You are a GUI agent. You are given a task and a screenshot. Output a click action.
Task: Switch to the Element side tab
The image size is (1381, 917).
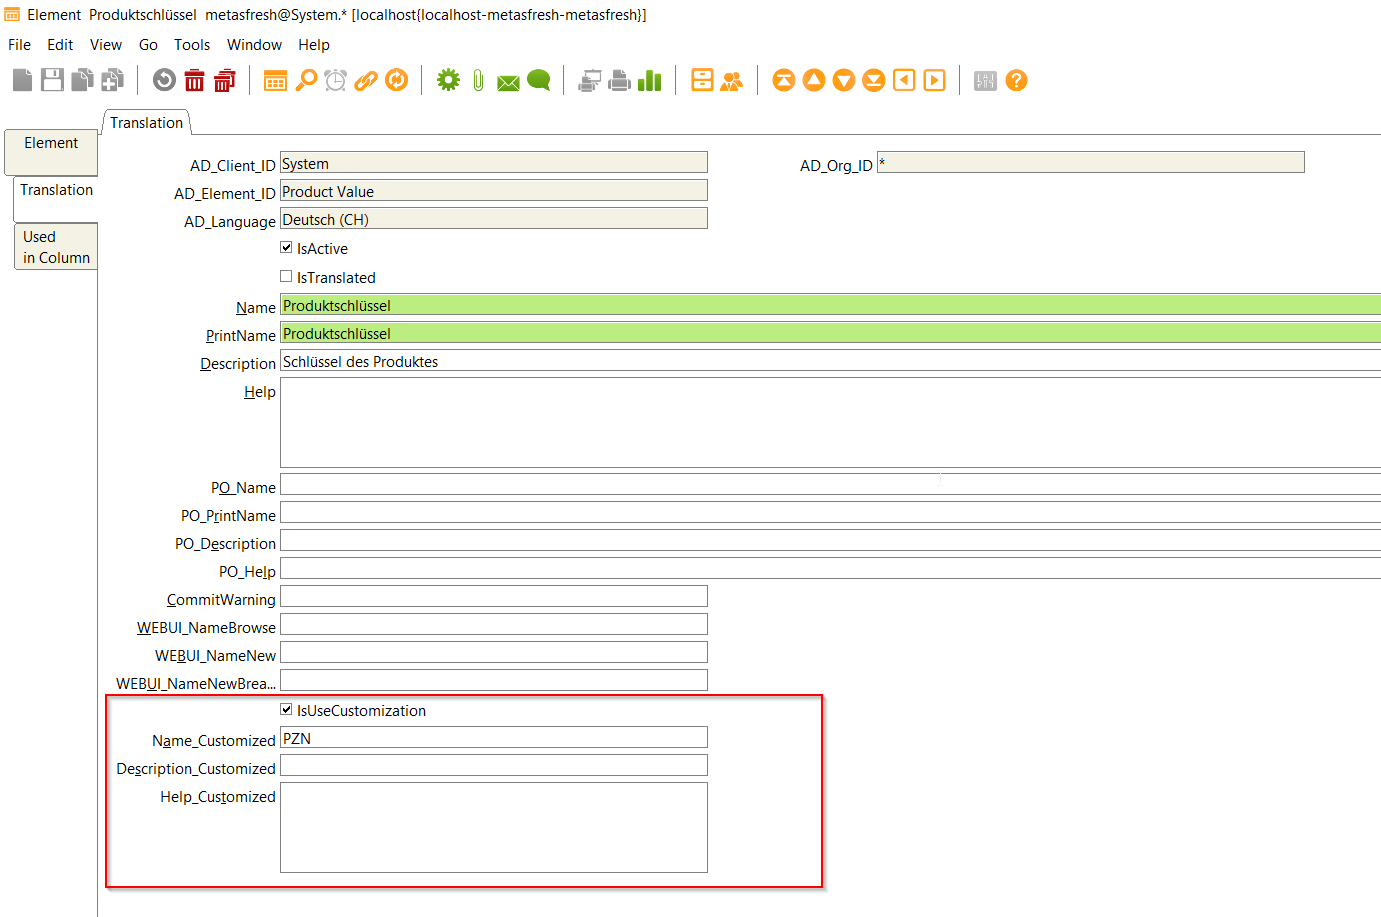(x=51, y=152)
